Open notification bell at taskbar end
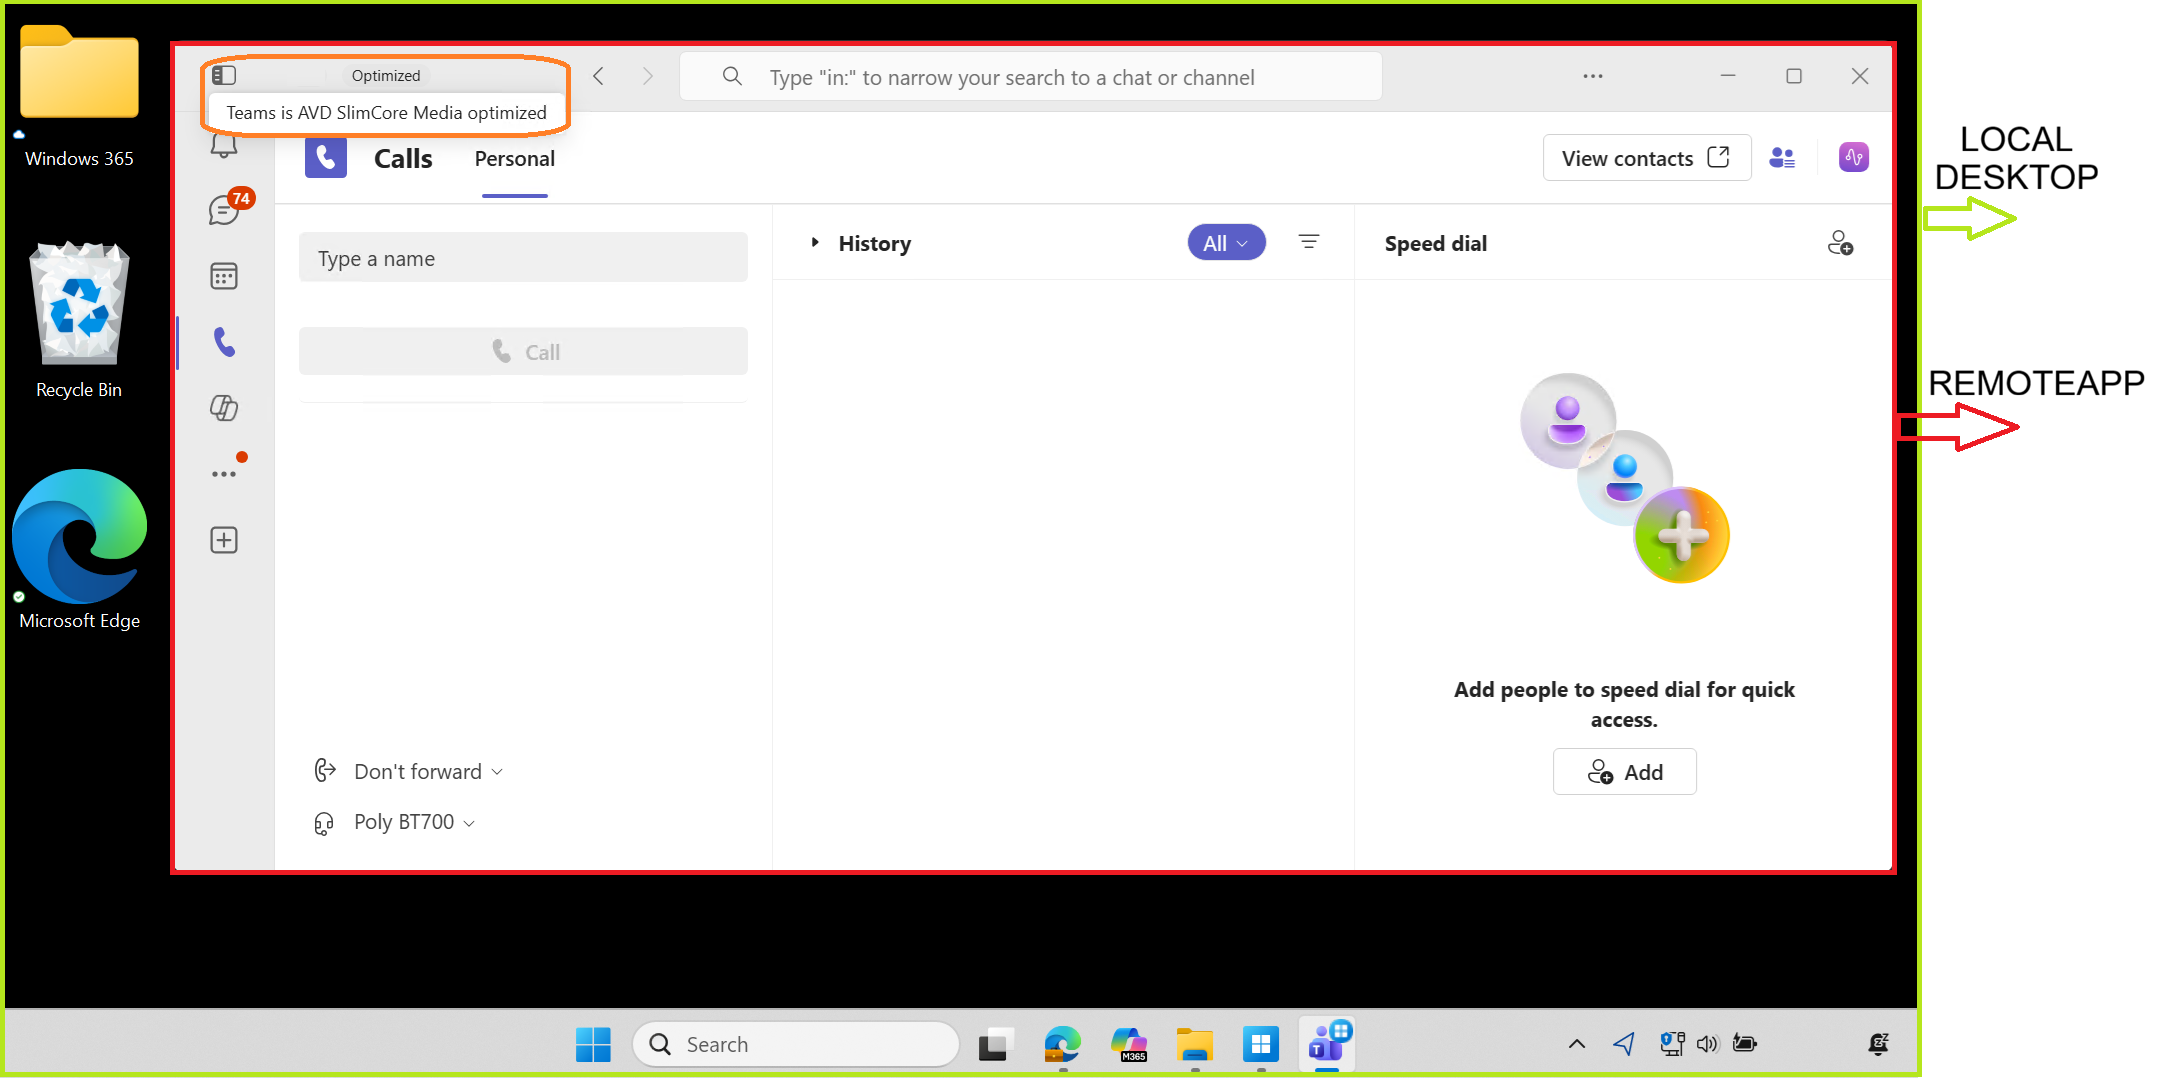The width and height of the screenshot is (2157, 1078). coord(1878,1044)
